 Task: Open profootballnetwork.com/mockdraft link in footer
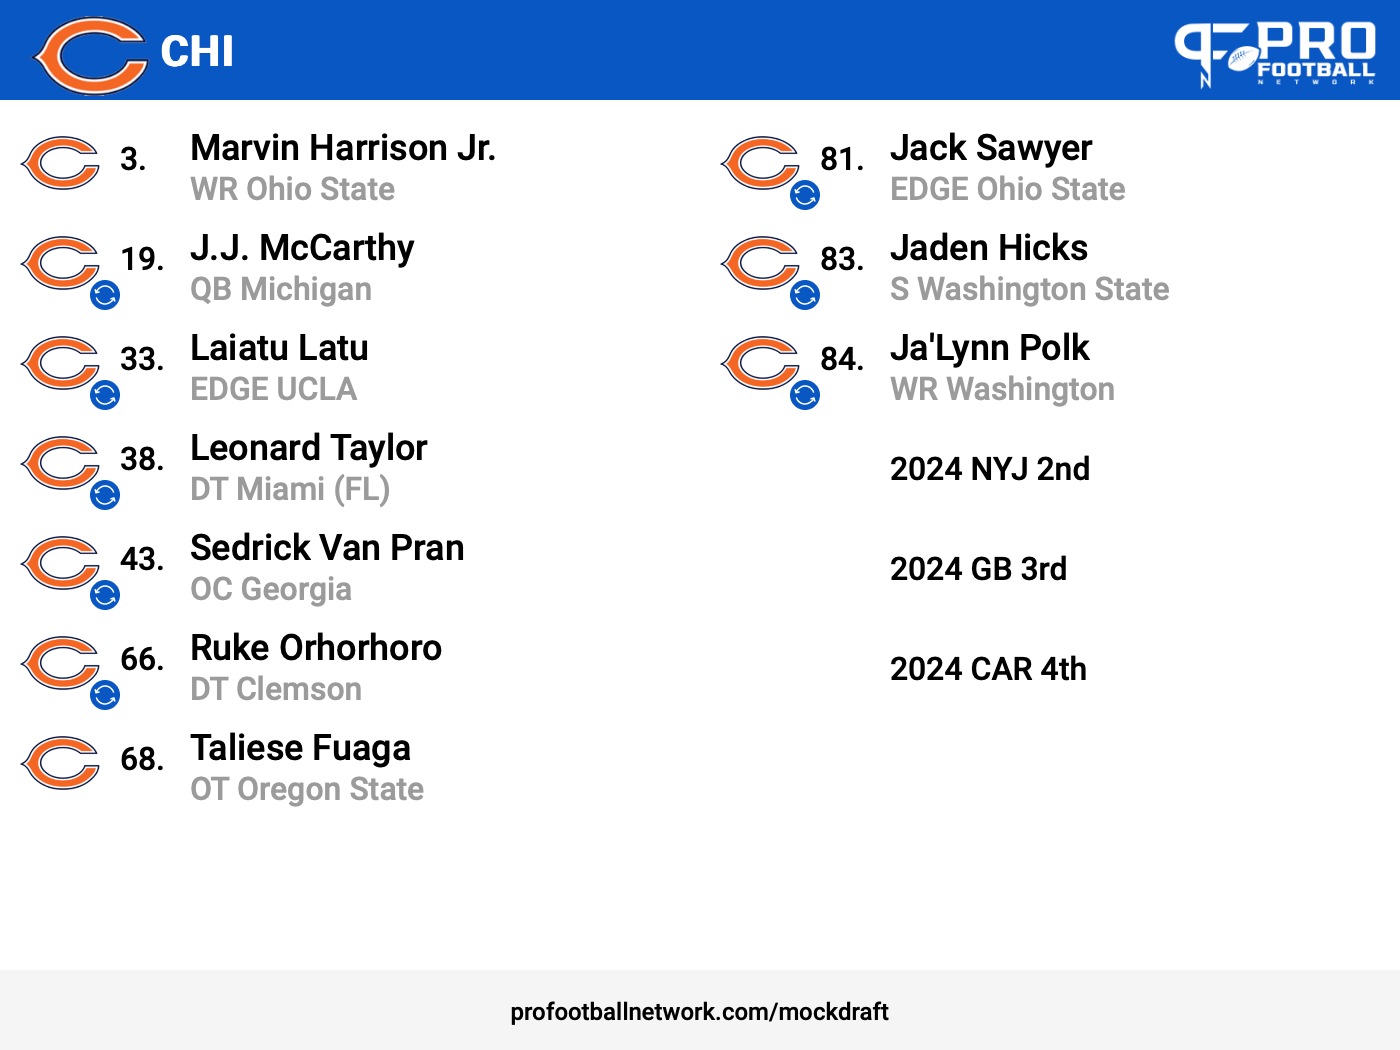(x=699, y=1012)
